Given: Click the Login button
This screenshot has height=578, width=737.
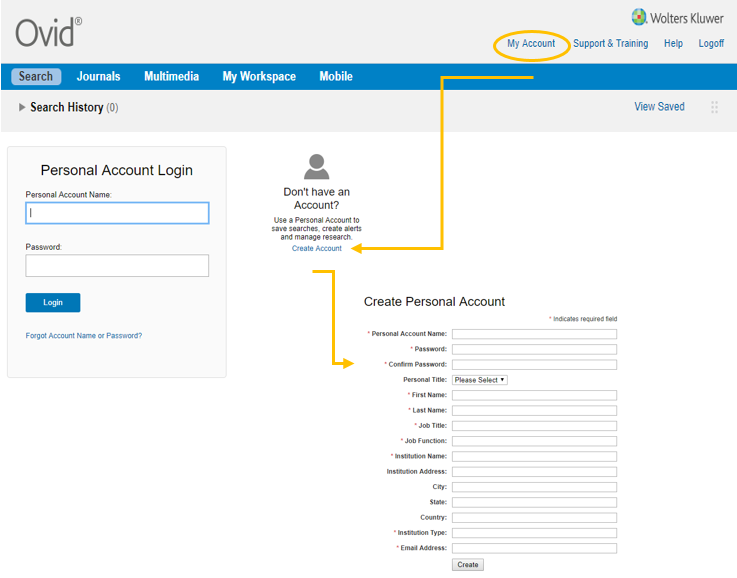Looking at the screenshot, I should pos(53,303).
